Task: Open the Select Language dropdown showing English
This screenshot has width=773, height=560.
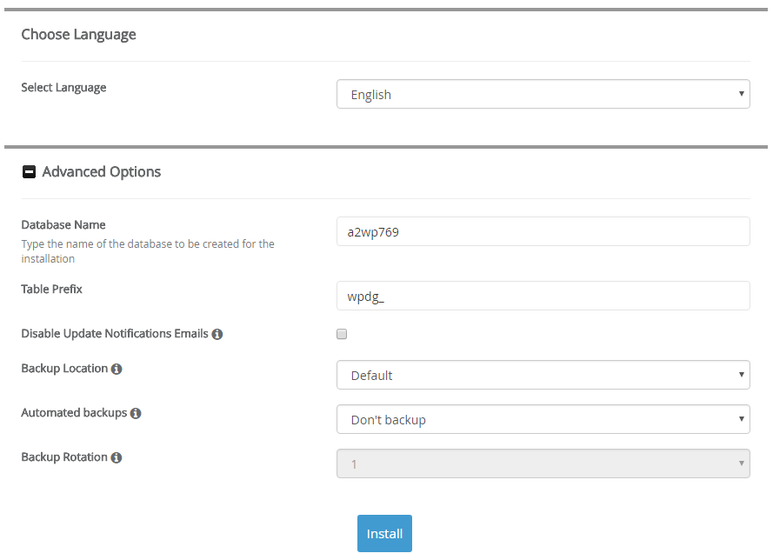Action: (x=543, y=95)
